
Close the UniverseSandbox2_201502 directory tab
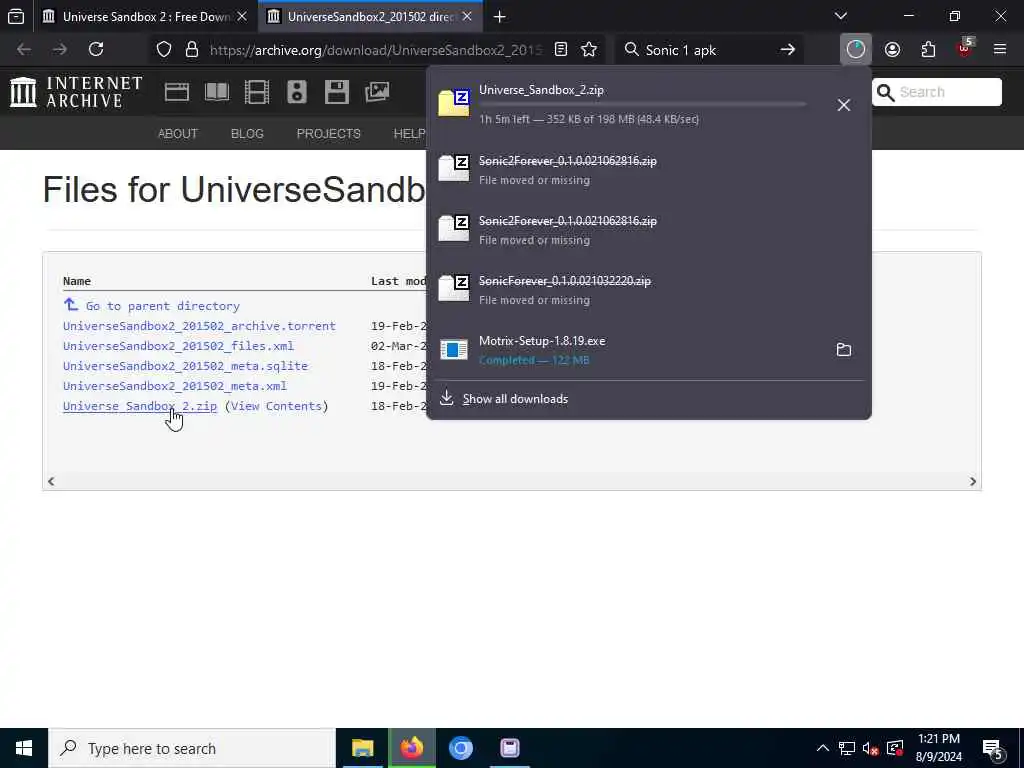click(467, 17)
